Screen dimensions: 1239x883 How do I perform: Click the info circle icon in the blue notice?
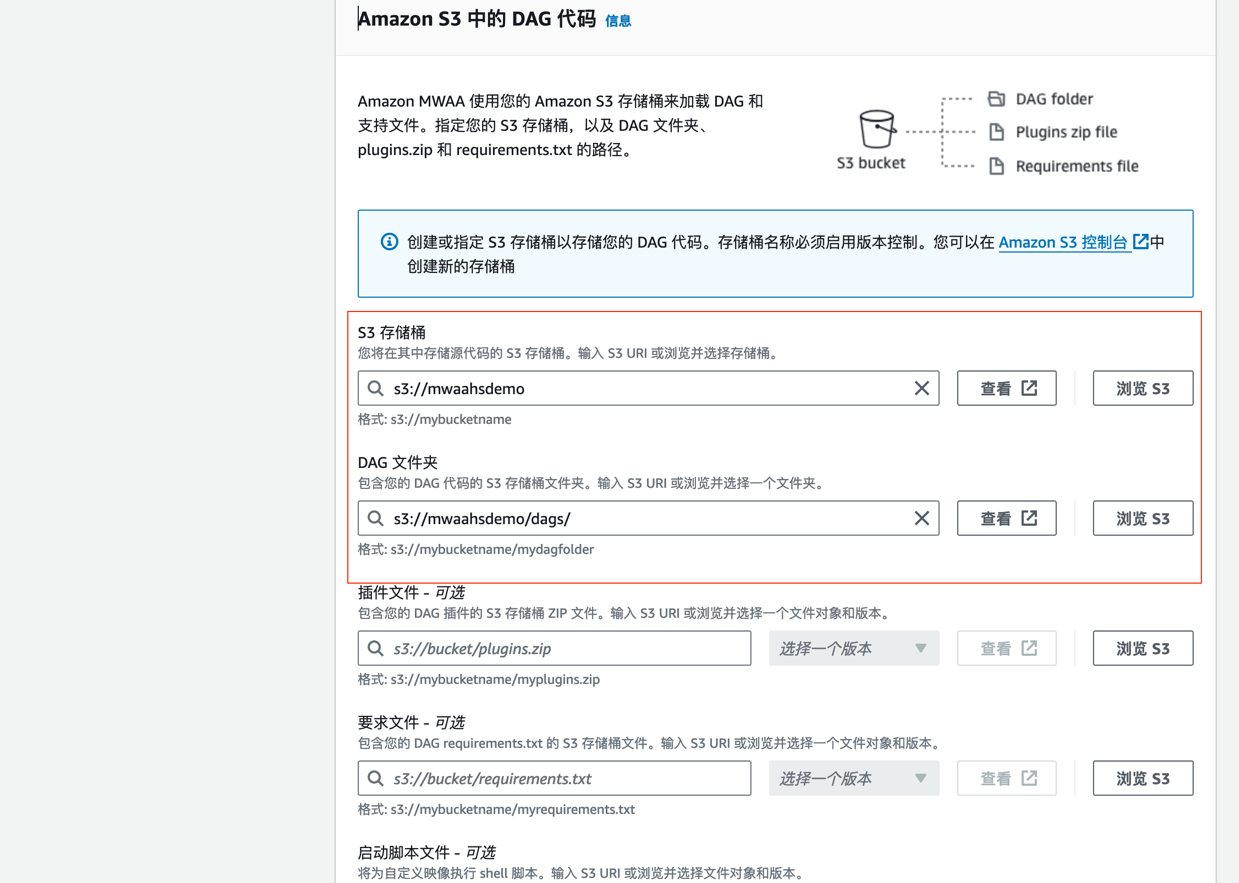point(389,241)
